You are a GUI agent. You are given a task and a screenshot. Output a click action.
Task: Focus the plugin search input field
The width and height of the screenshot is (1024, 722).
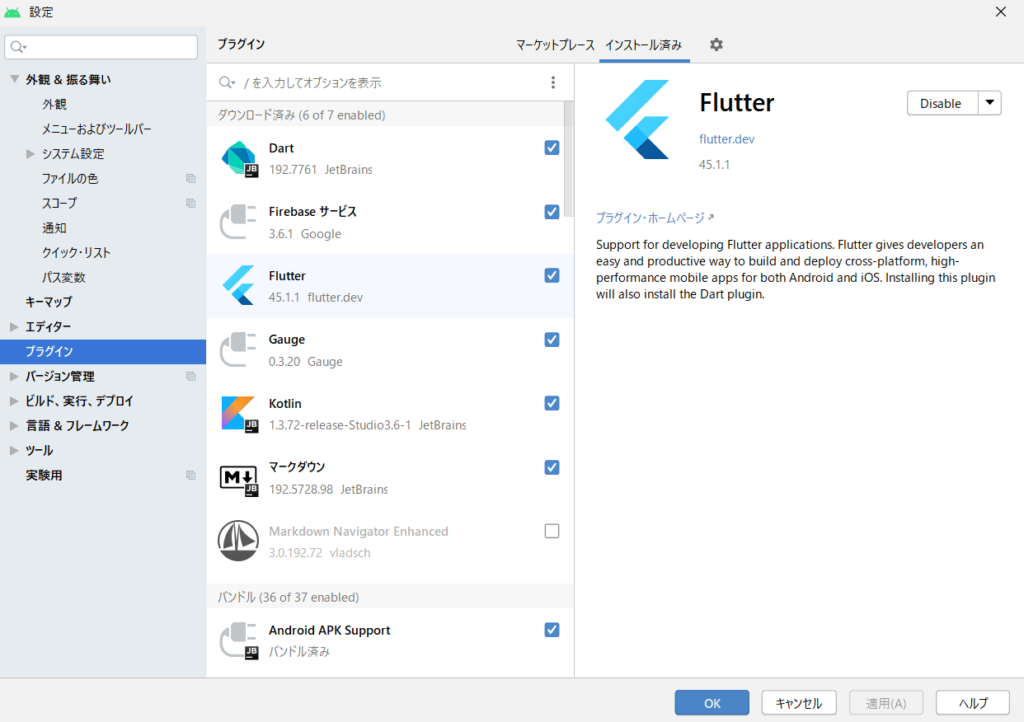(389, 82)
